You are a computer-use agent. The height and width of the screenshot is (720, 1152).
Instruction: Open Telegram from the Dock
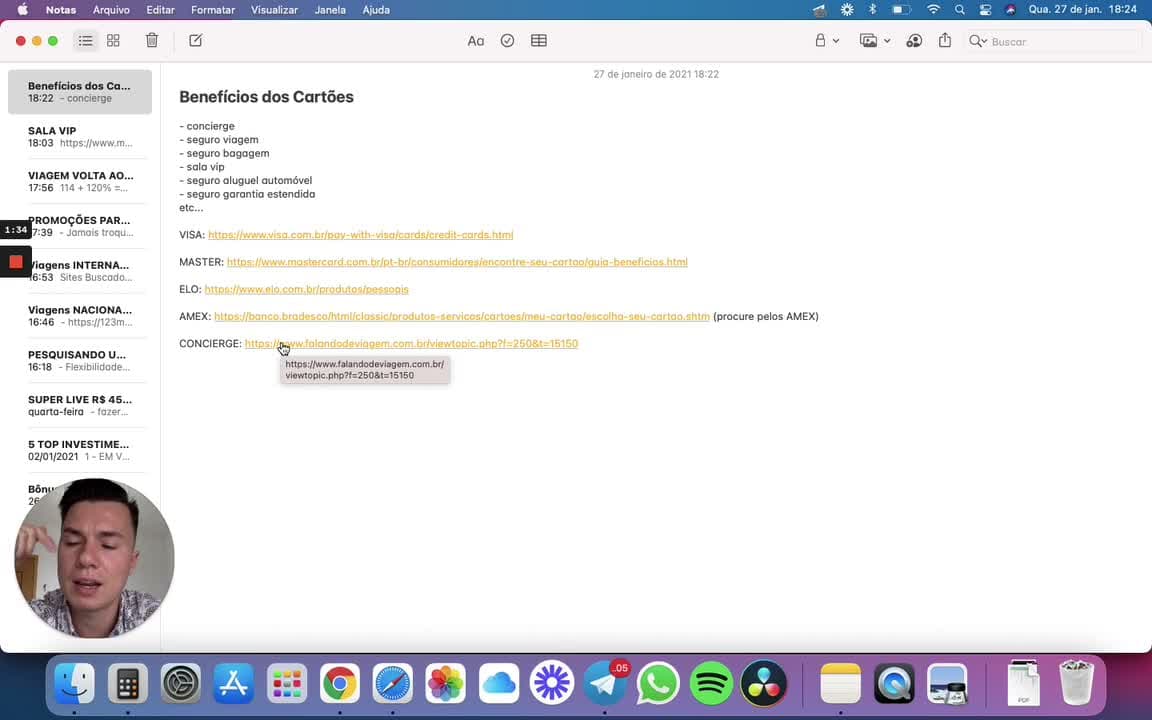(605, 683)
